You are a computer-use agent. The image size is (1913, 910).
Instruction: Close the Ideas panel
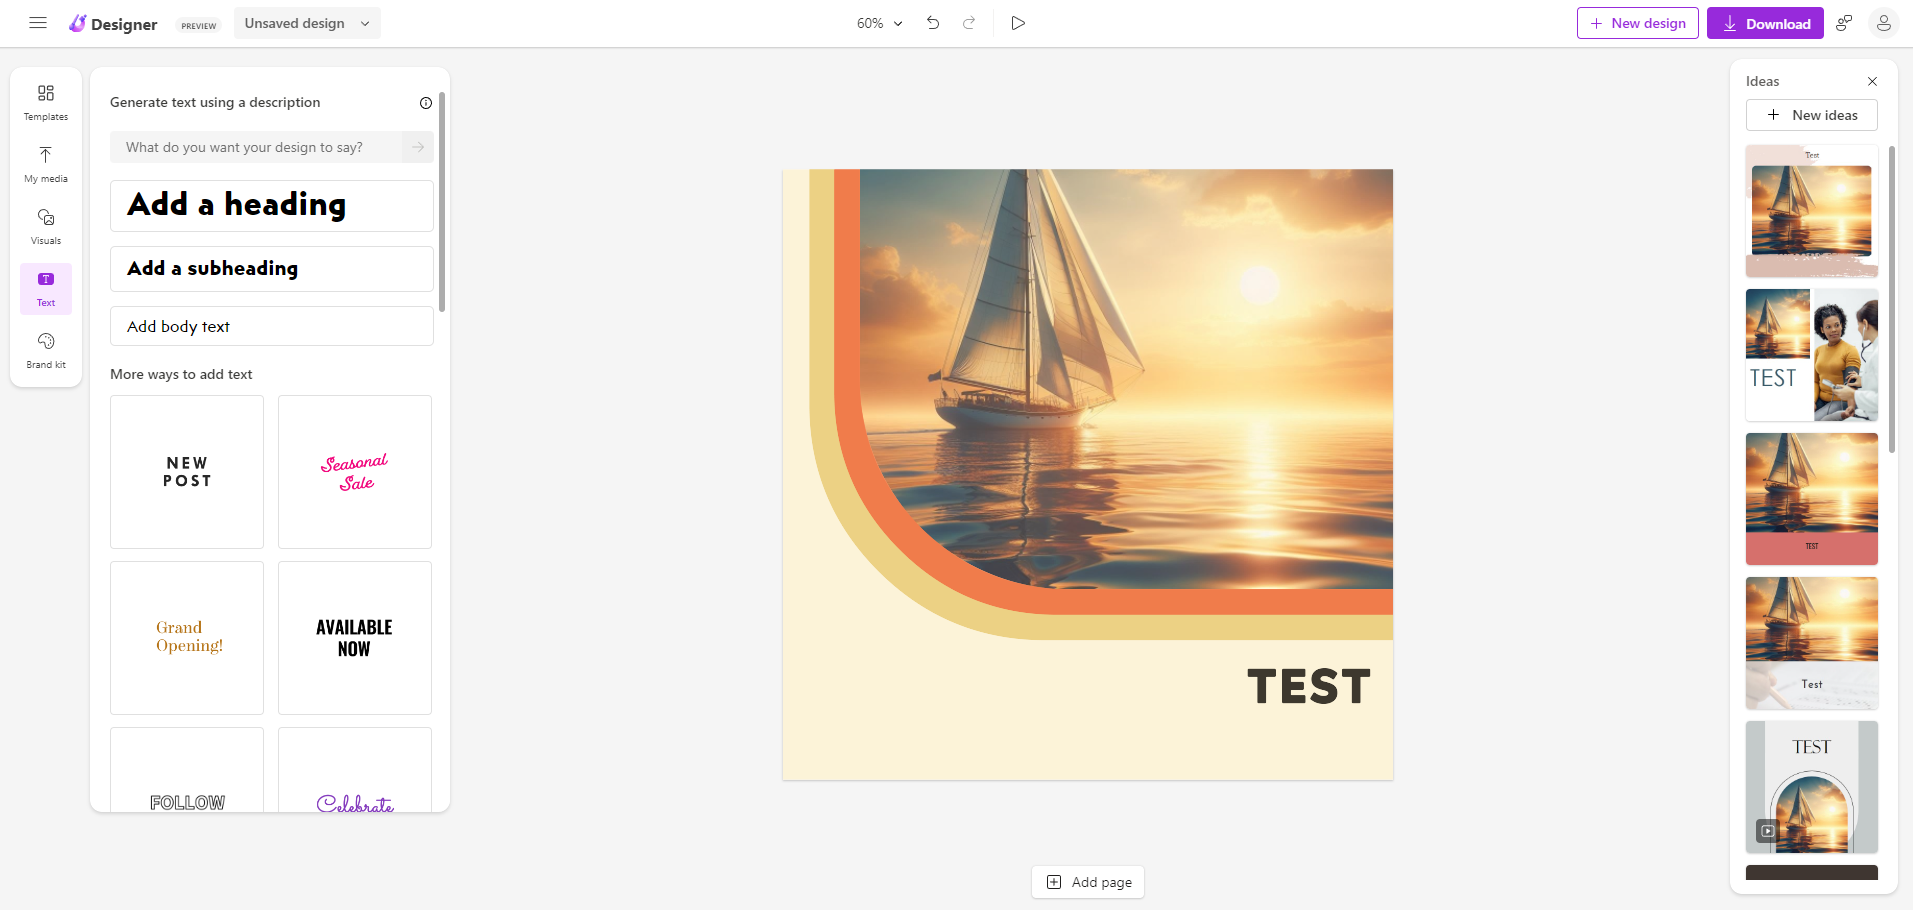(x=1871, y=81)
